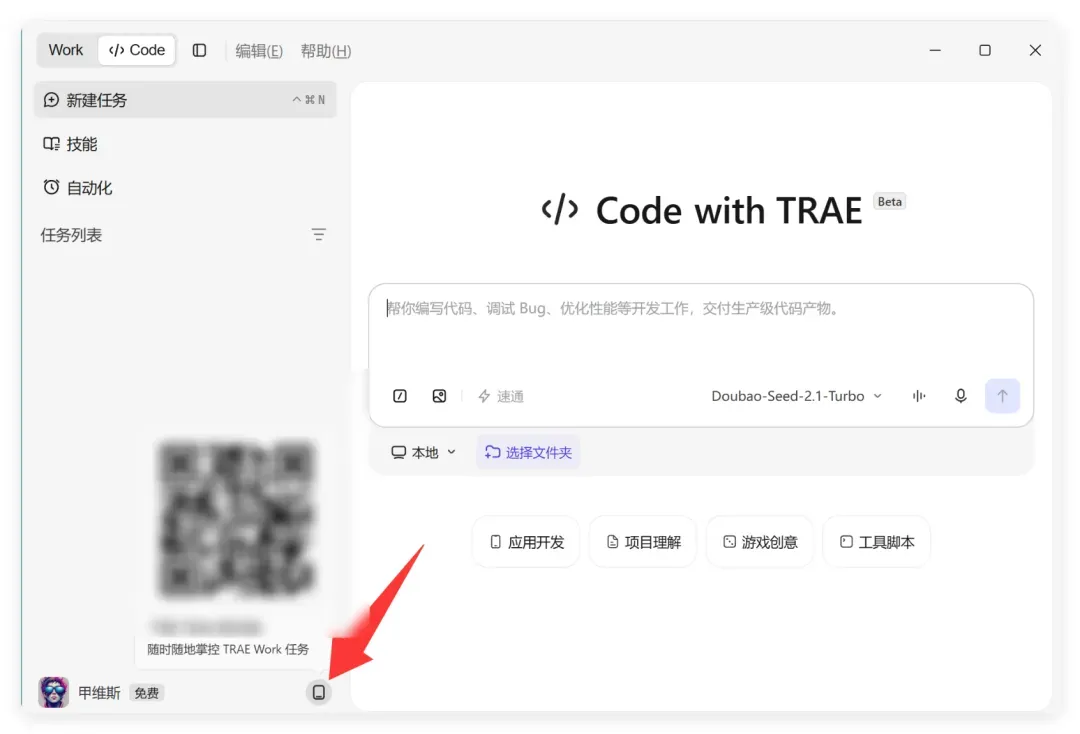This screenshot has width=1080, height=734.
Task: Choose the 工具脚本 suggestion chip
Action: click(x=877, y=542)
